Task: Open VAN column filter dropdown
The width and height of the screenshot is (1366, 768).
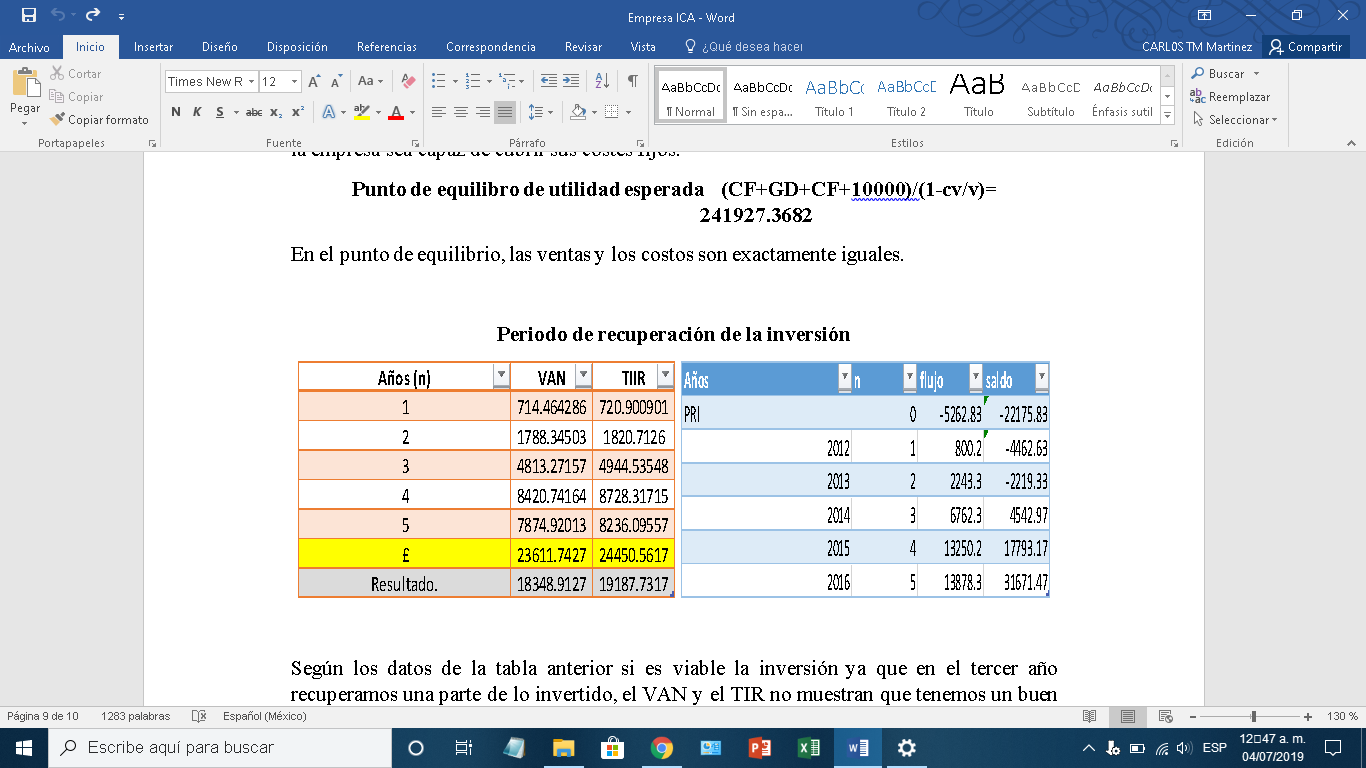Action: tap(583, 376)
